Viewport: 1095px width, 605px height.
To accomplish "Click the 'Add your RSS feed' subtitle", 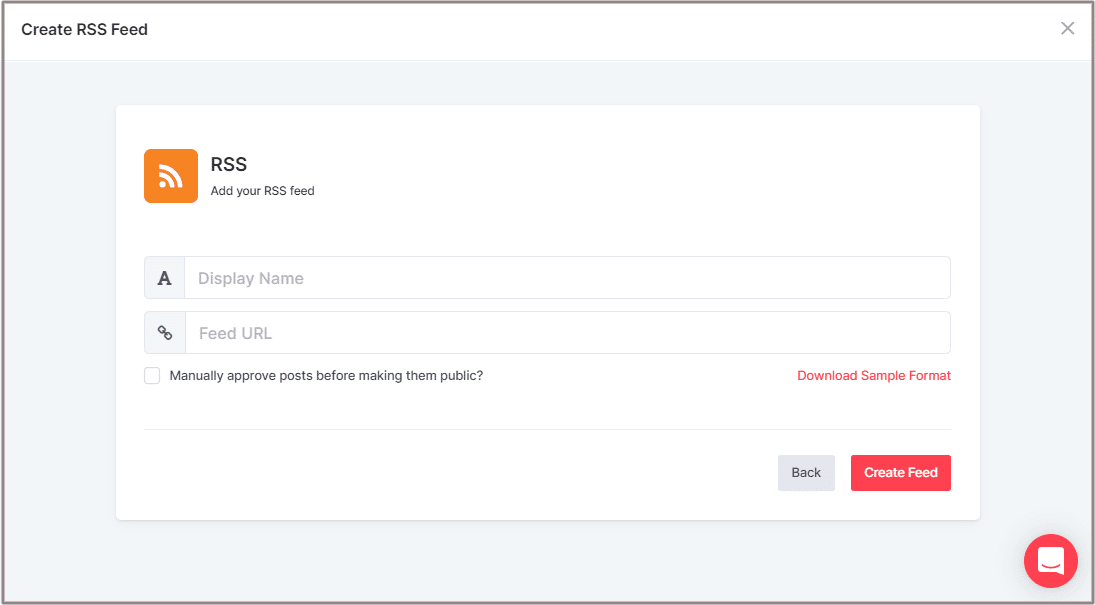I will [262, 191].
